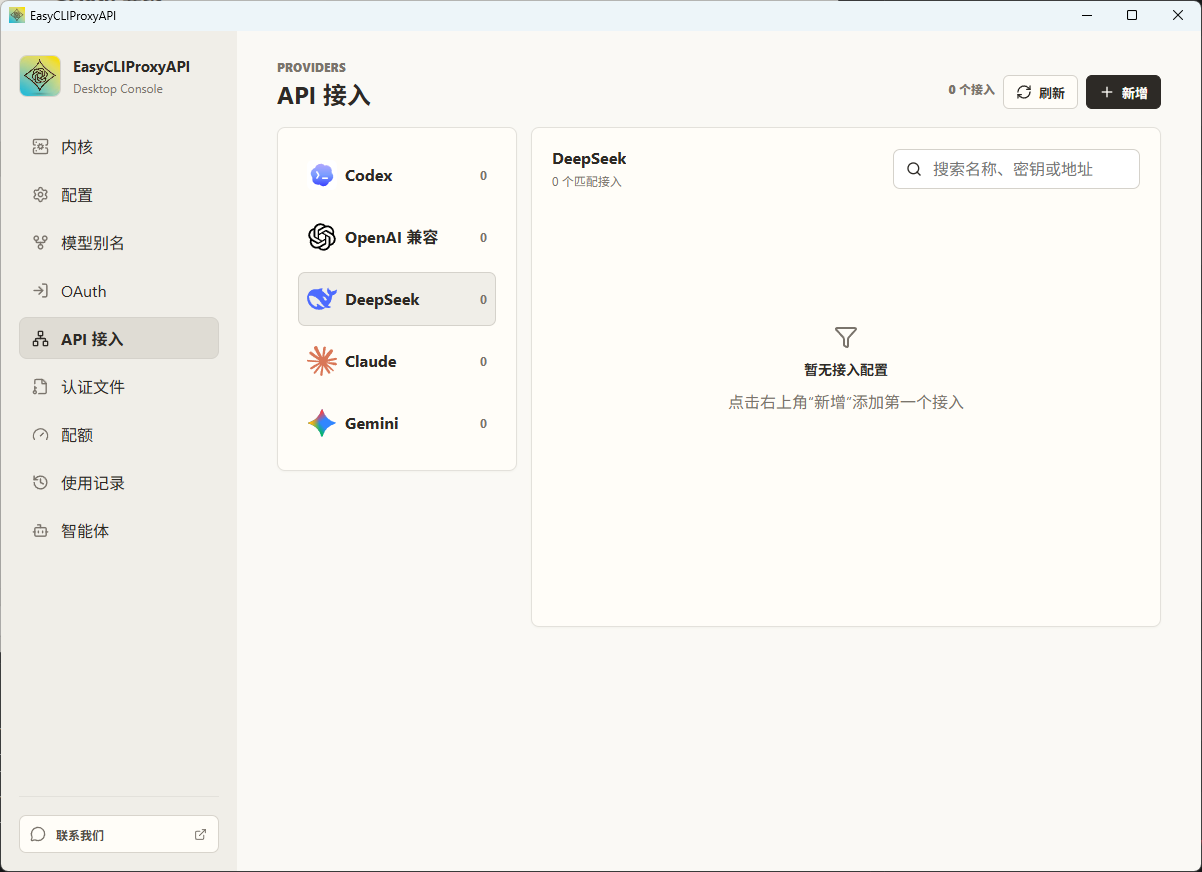Open the 智能体 page
The height and width of the screenshot is (872, 1202).
pos(119,531)
